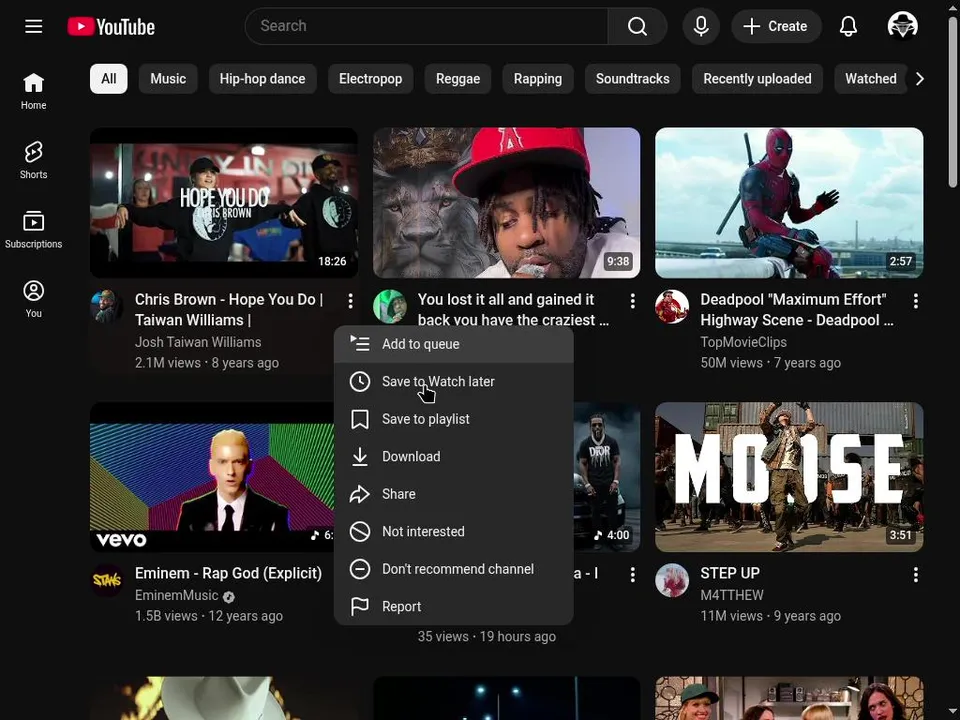This screenshot has height=720, width=960.
Task: Select Add to queue
Action: [x=454, y=344]
